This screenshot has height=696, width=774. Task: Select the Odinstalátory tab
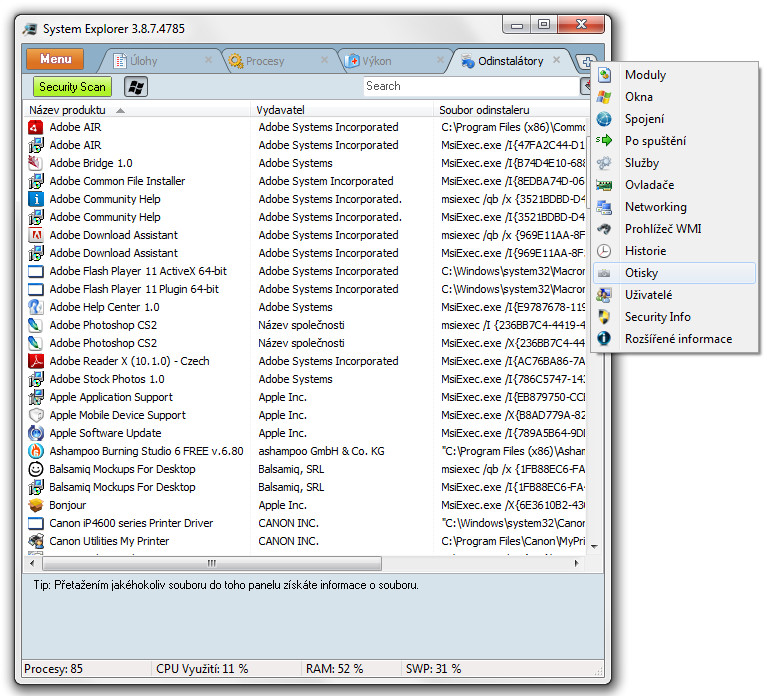point(510,61)
